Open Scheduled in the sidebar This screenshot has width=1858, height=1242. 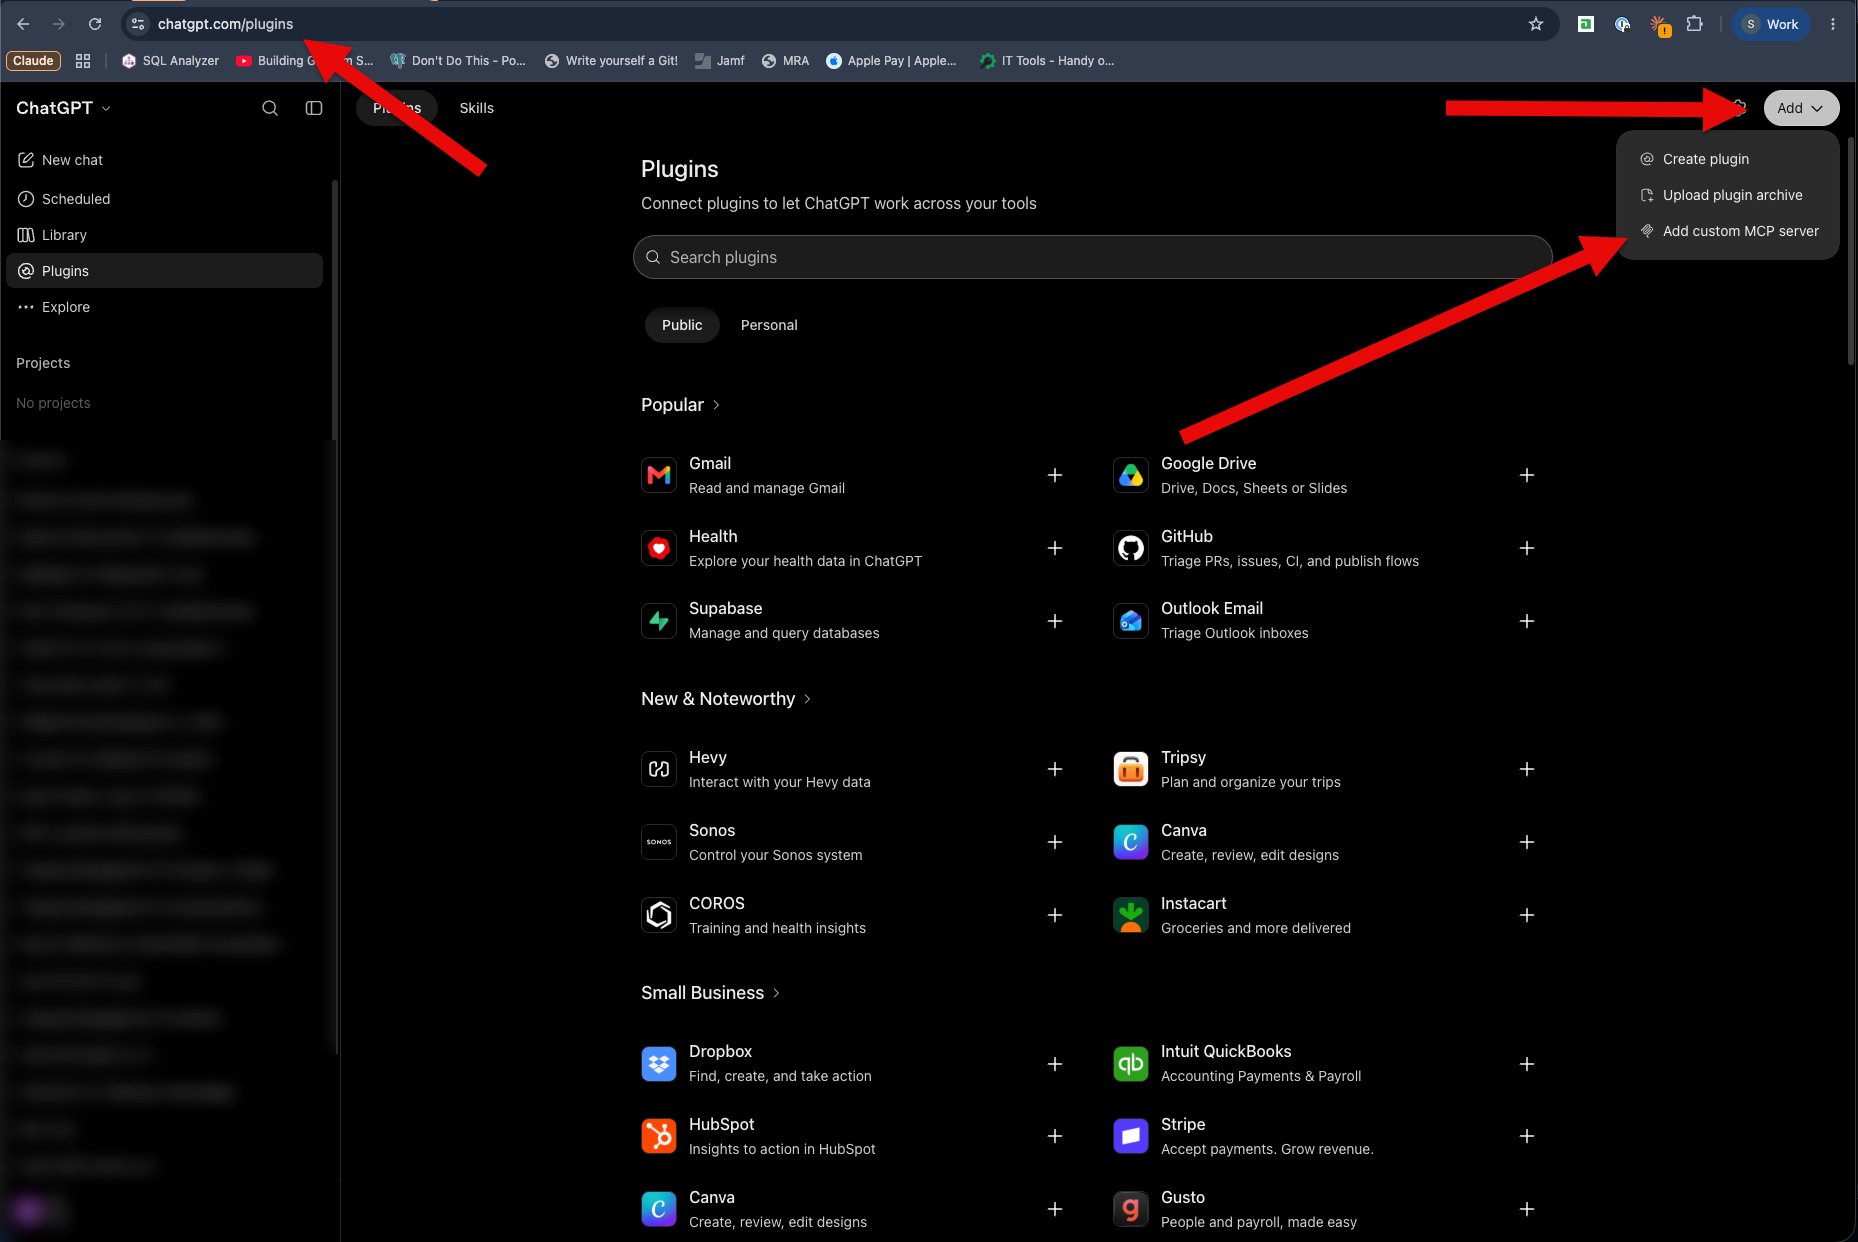click(164, 199)
